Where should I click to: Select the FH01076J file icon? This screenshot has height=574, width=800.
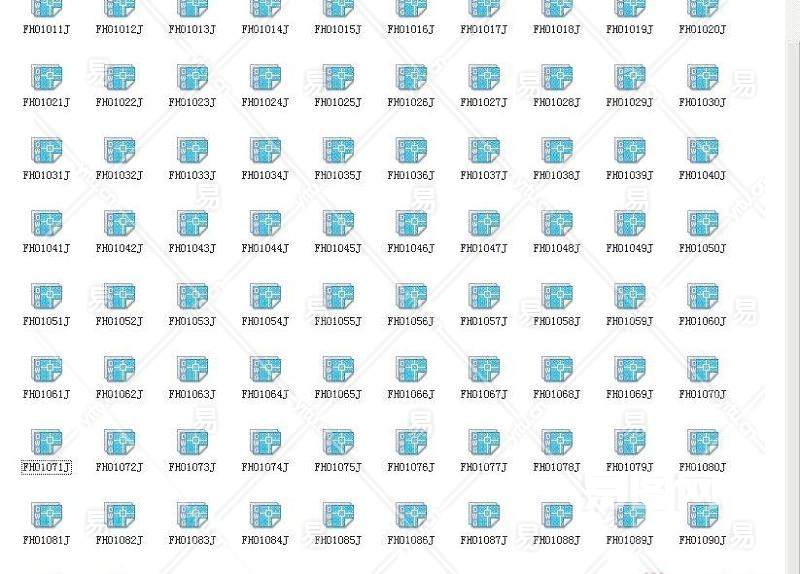pyautogui.click(x=411, y=442)
